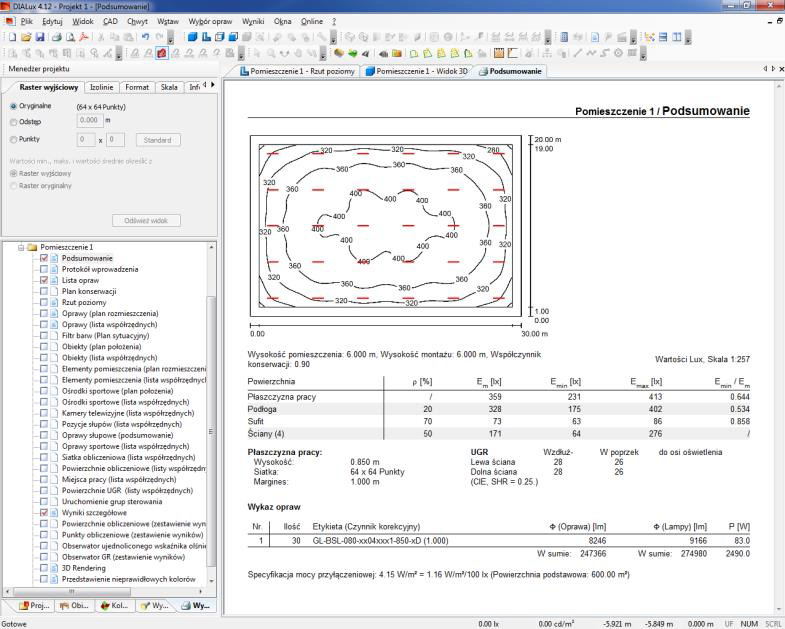Click the Standard button
This screenshot has height=629, width=785.
[158, 140]
